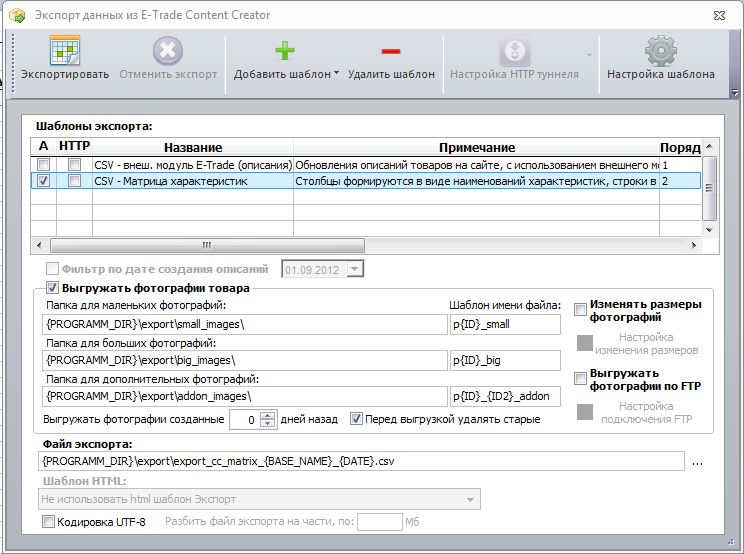Enable the Кодировка UTF-8 checkbox

[x=48, y=522]
